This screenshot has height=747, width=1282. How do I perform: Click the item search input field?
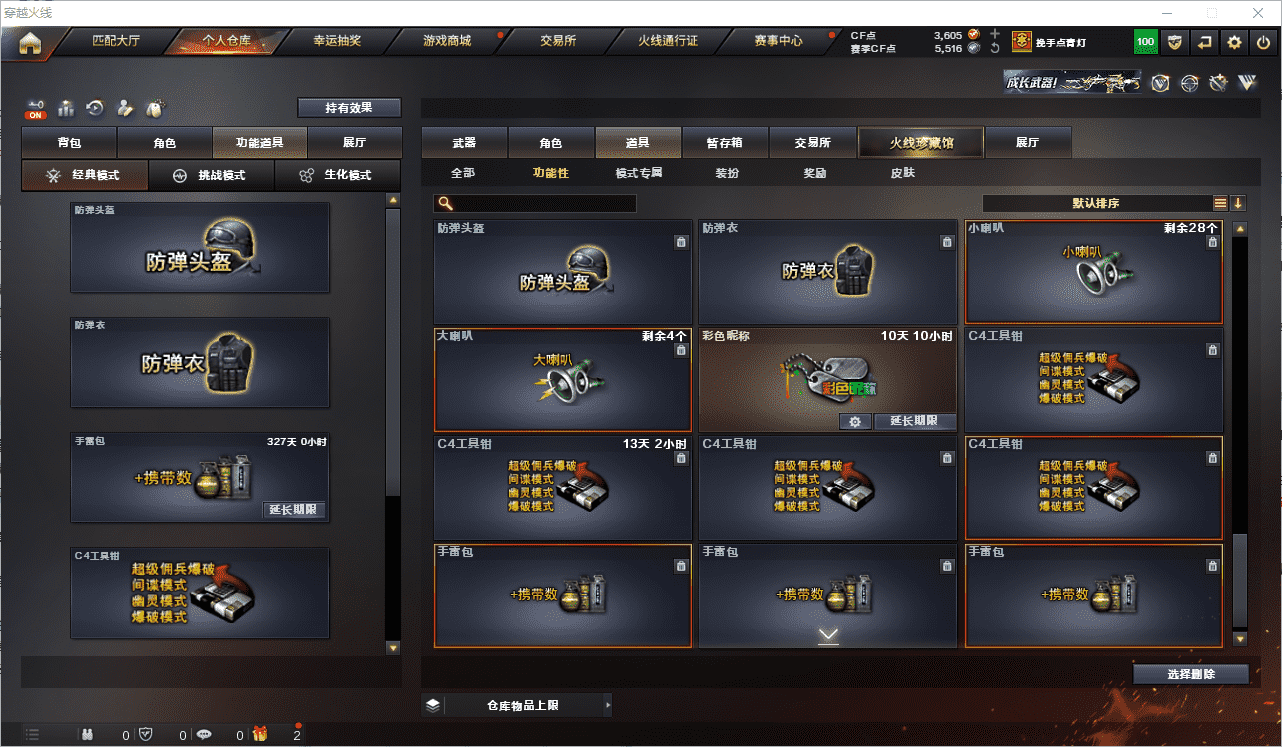tap(535, 203)
